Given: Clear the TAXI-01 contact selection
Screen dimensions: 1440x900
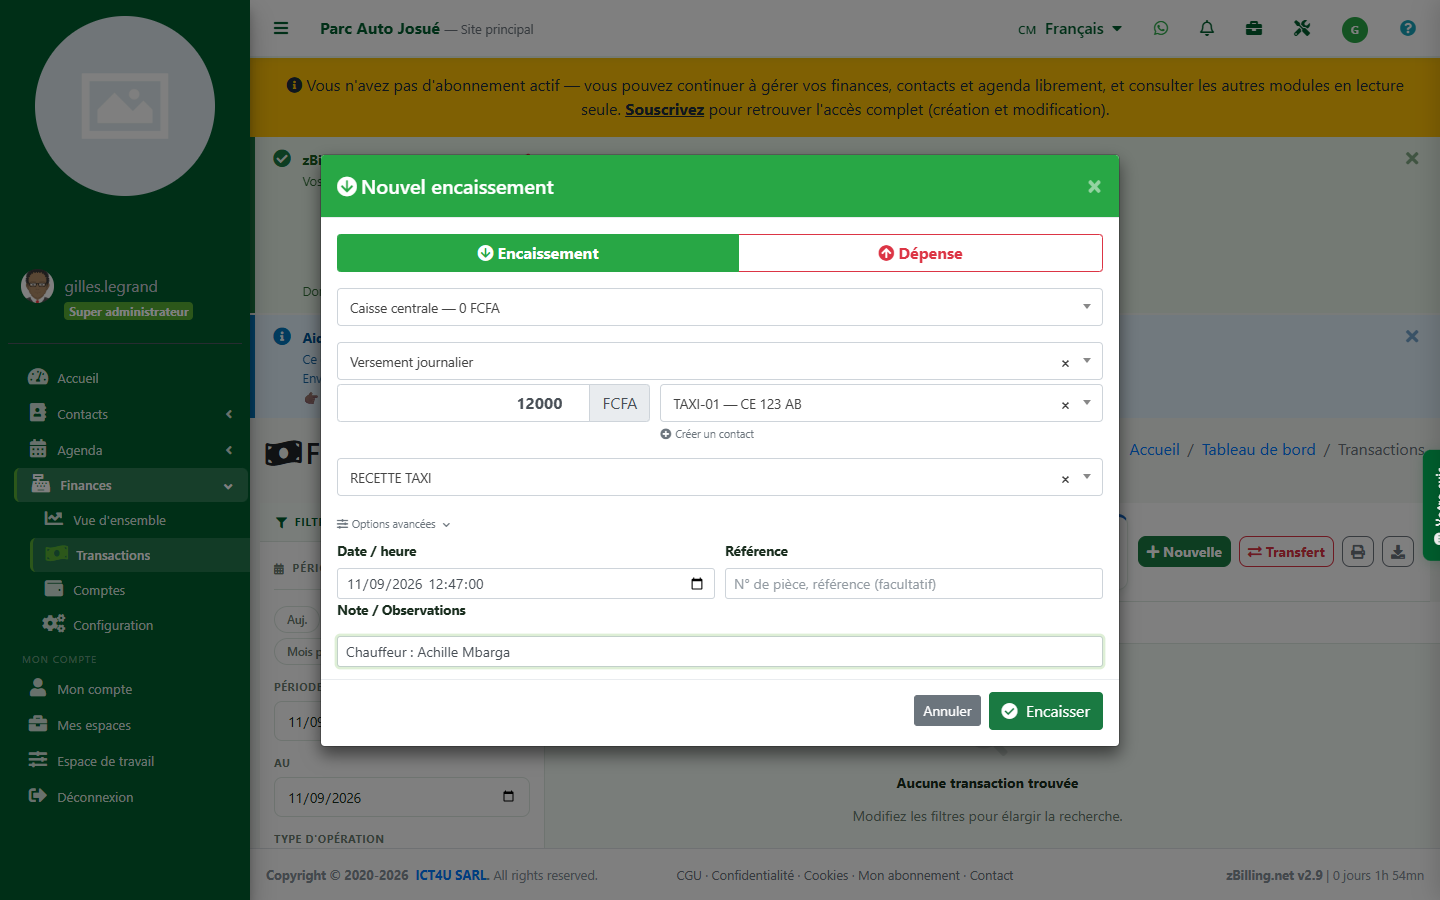Looking at the screenshot, I should 1065,405.
